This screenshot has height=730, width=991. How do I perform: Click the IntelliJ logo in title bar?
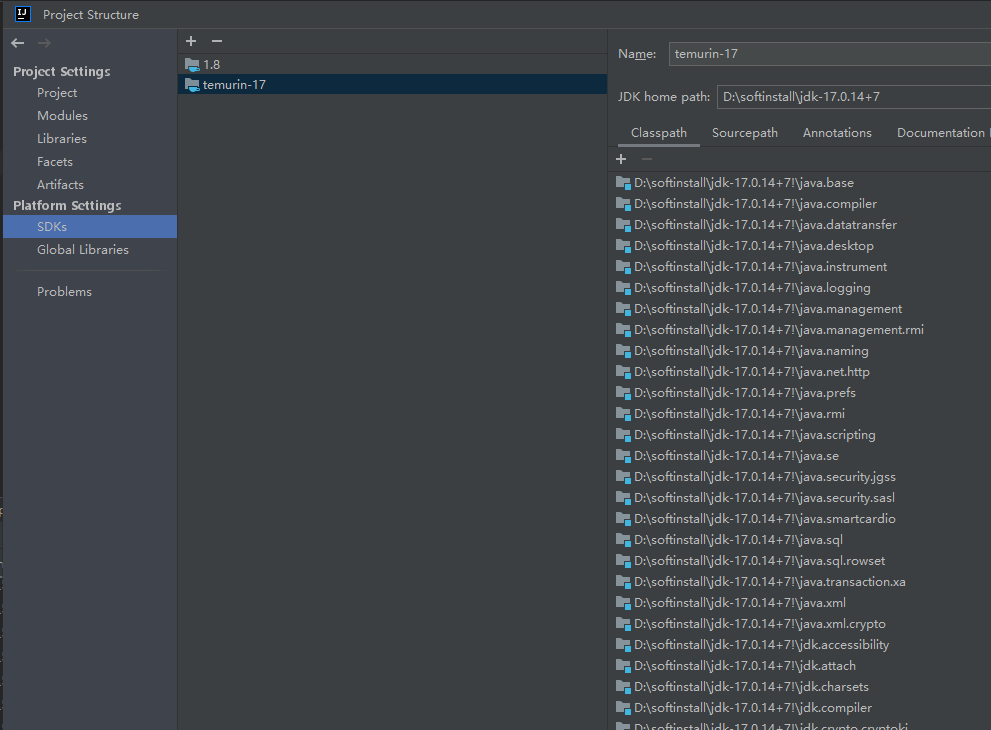pyautogui.click(x=23, y=14)
